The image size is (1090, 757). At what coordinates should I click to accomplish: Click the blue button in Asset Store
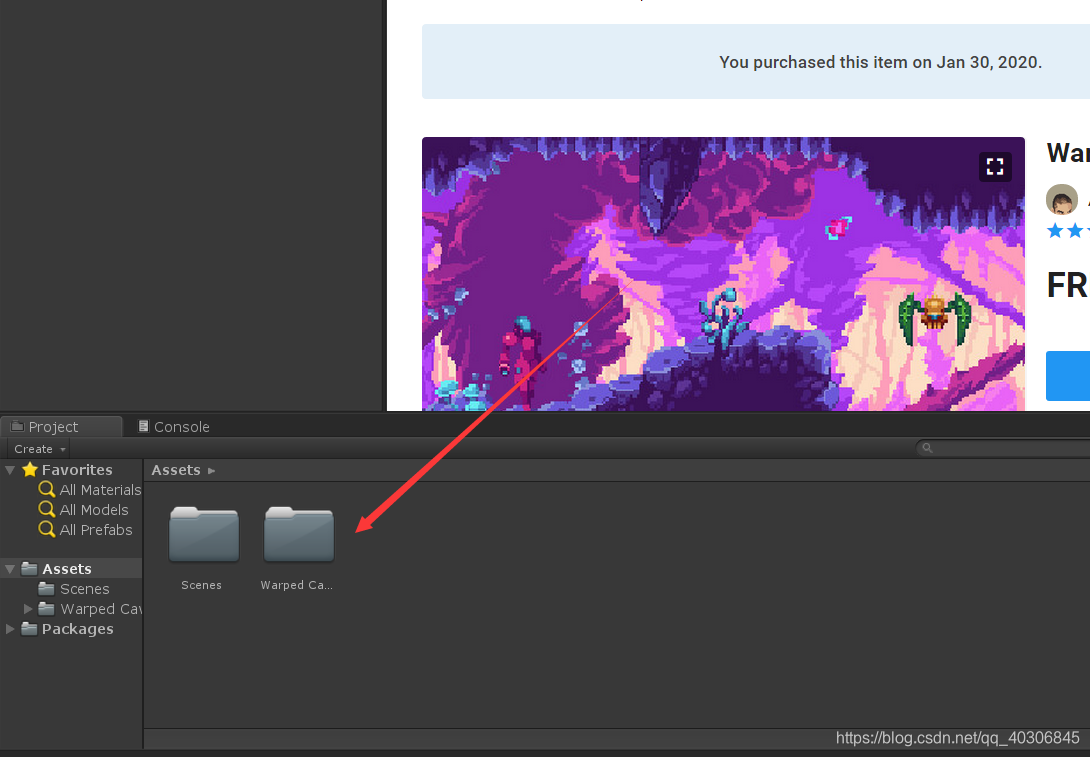coord(1068,376)
